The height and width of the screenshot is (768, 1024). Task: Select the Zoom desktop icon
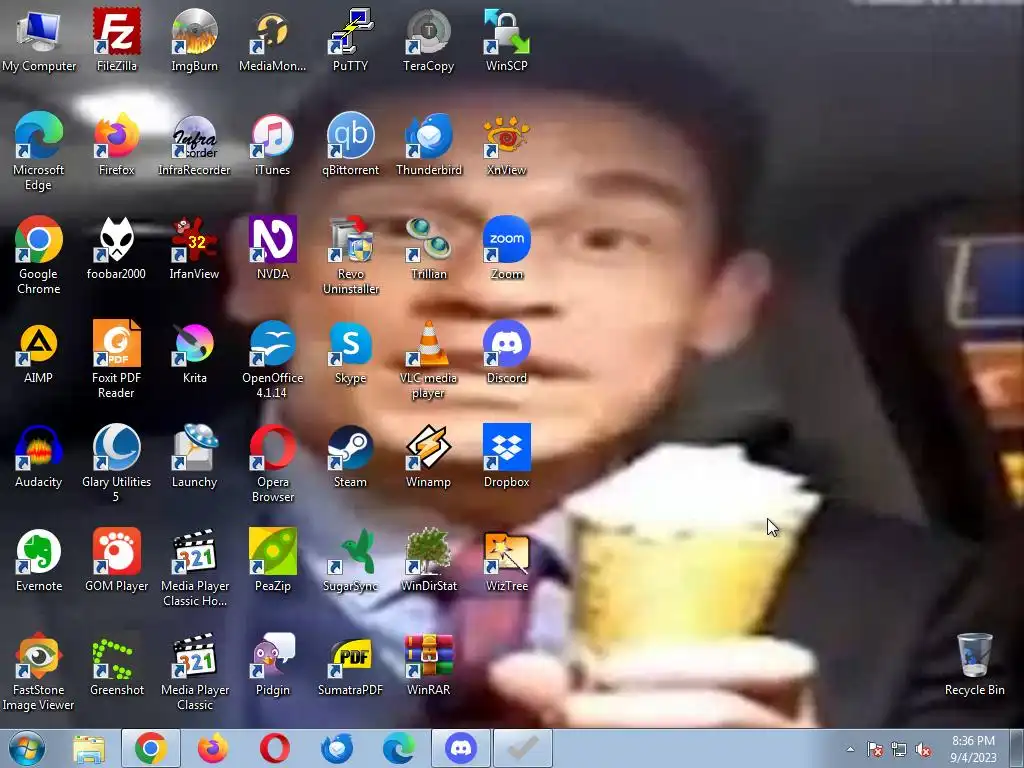click(x=507, y=248)
